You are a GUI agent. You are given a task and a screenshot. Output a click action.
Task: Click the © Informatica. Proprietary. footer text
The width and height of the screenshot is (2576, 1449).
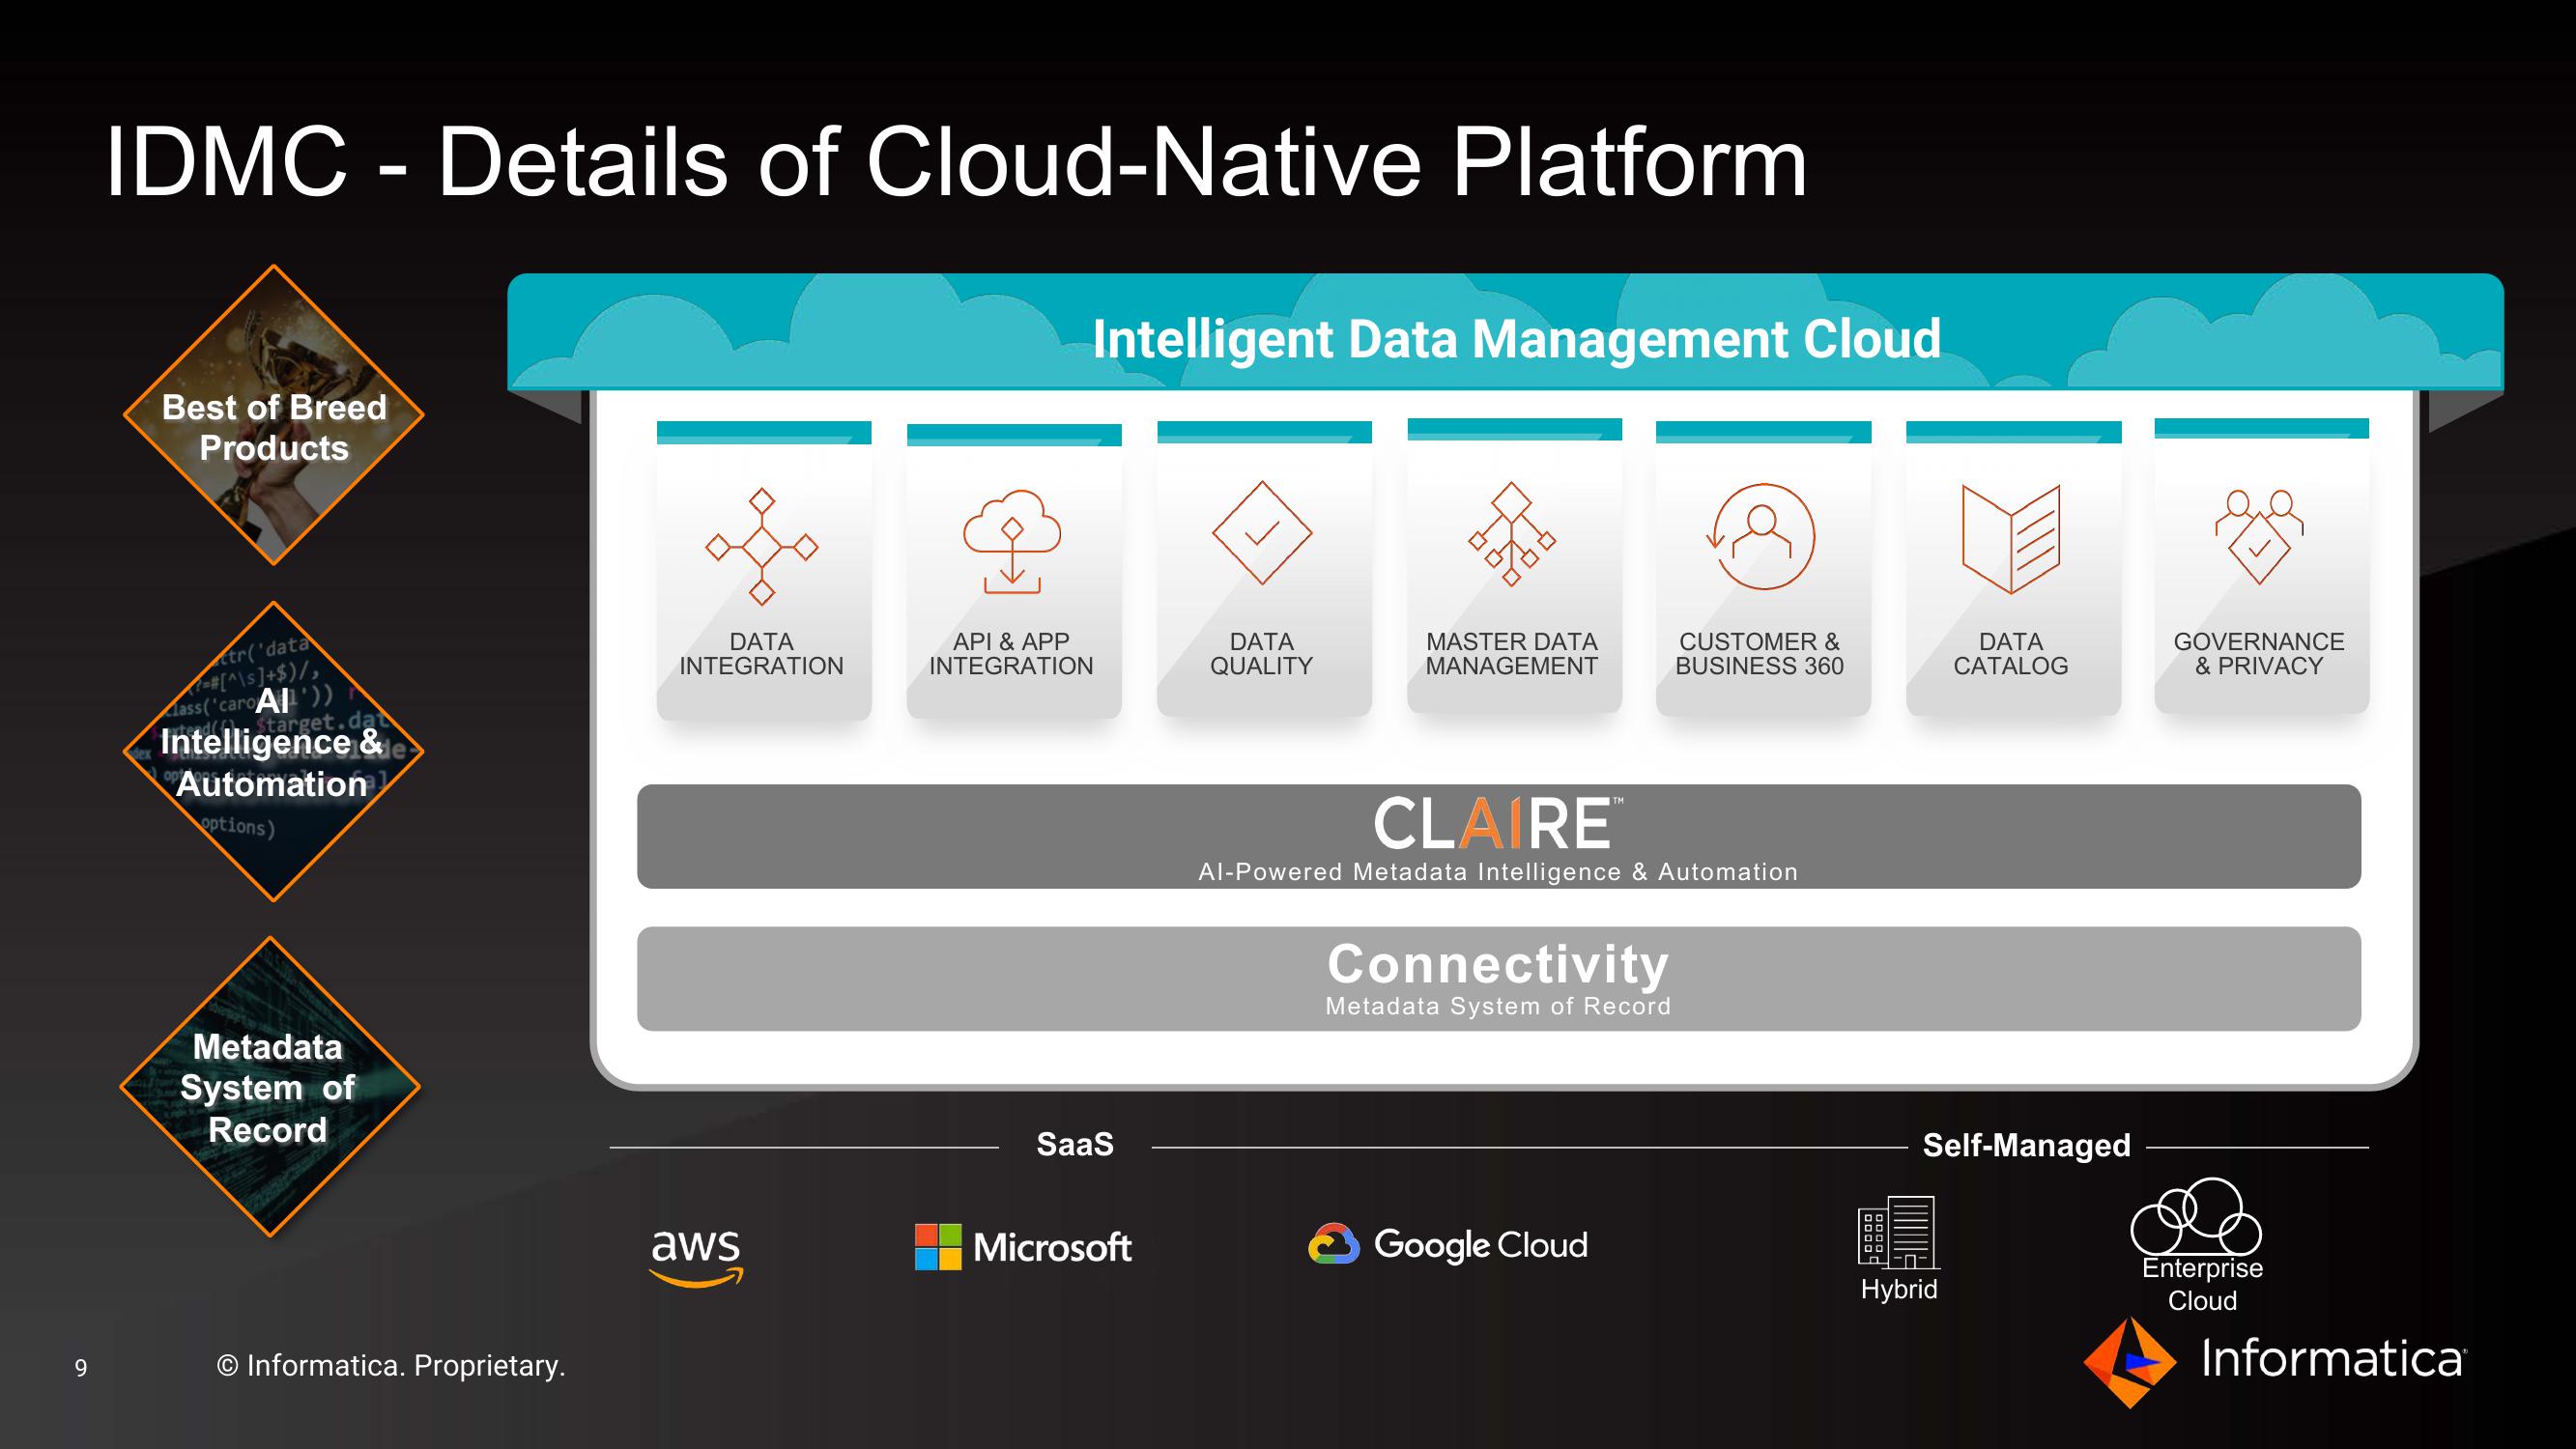pyautogui.click(x=391, y=1366)
